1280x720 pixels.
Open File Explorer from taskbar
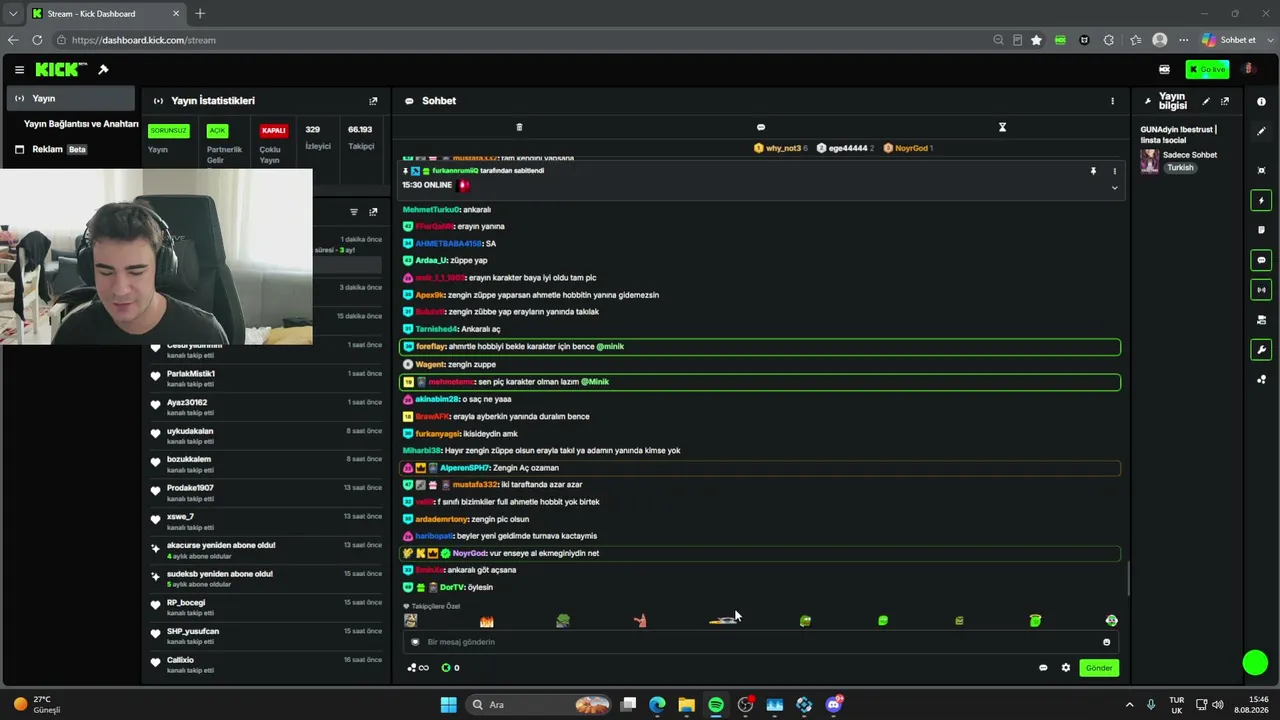tap(686, 705)
